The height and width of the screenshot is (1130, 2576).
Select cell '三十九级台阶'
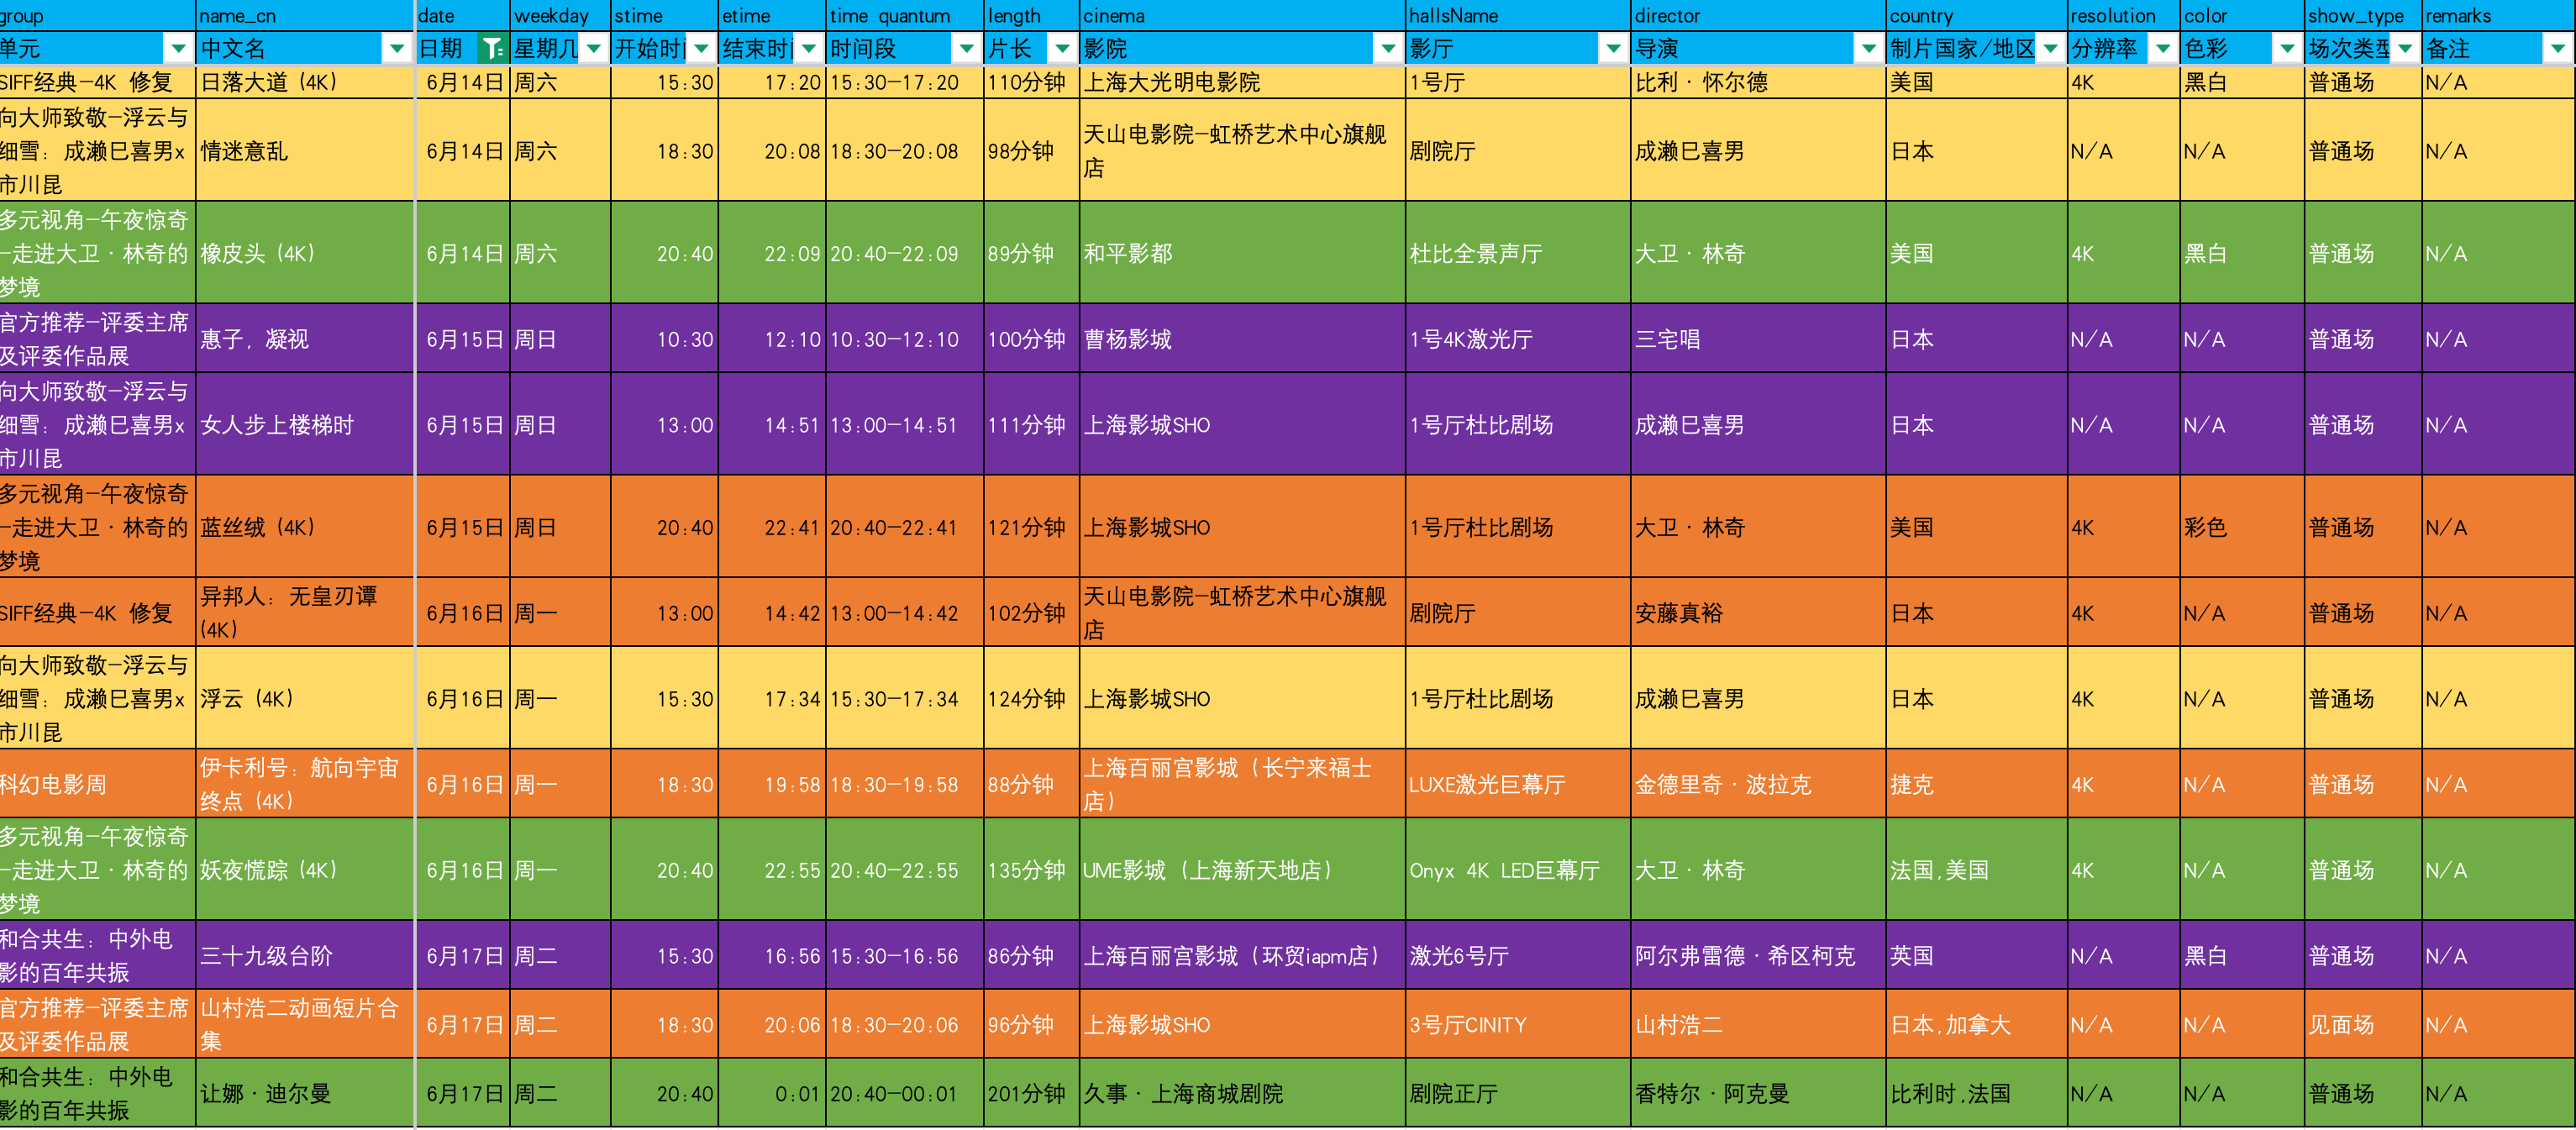(305, 956)
